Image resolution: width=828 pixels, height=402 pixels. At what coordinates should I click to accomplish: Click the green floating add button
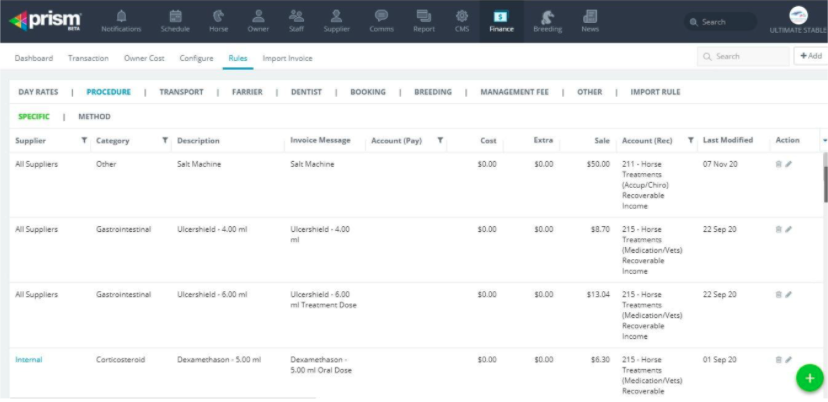click(809, 378)
